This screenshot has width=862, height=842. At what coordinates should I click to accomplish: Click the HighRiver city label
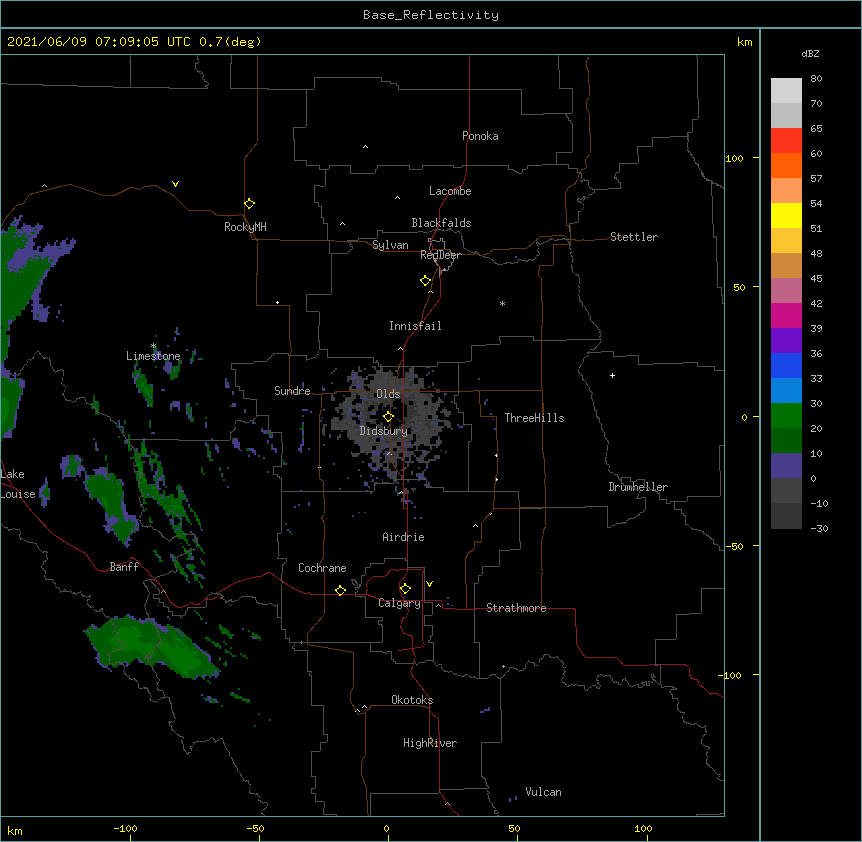(x=430, y=743)
